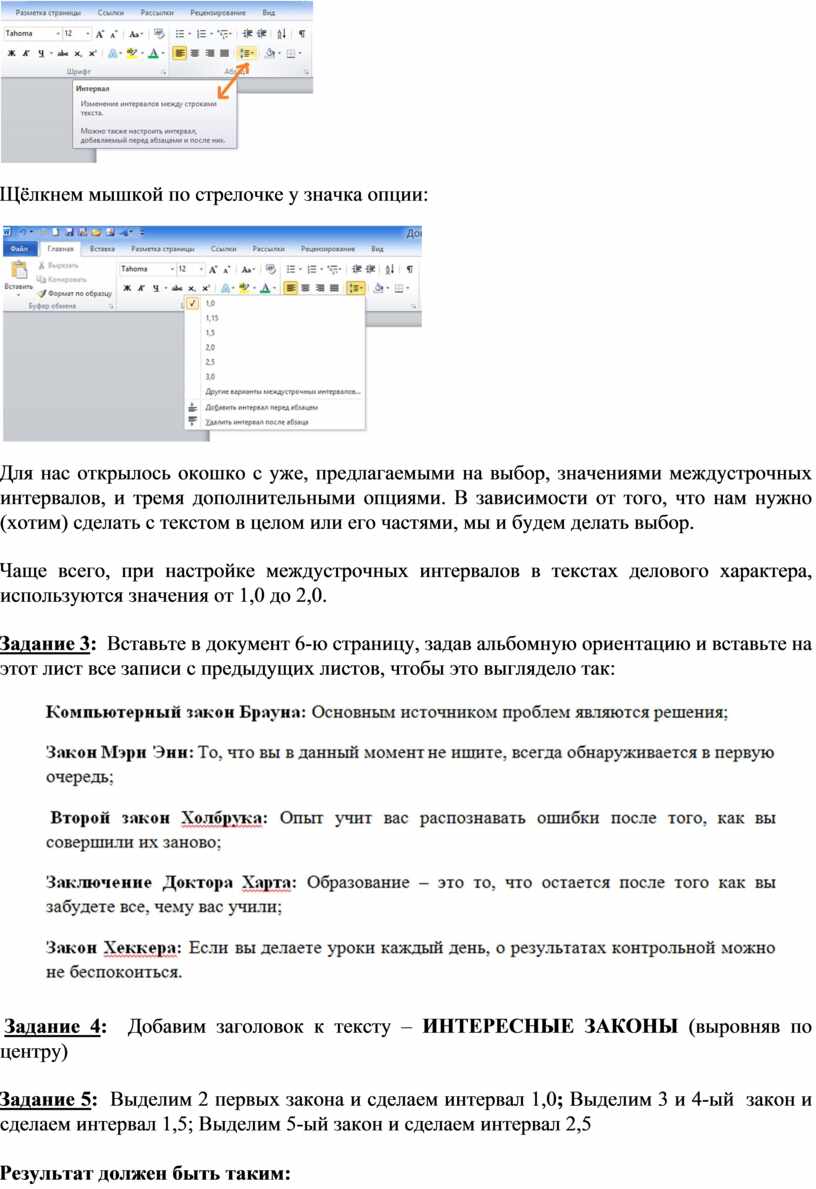Click center alignment in Интервал tooltip screenshot
This screenshot has height=1189, width=816.
tap(195, 53)
